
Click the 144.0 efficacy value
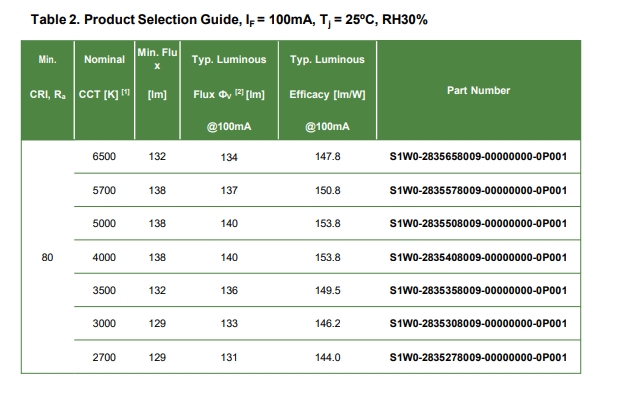[x=328, y=357]
